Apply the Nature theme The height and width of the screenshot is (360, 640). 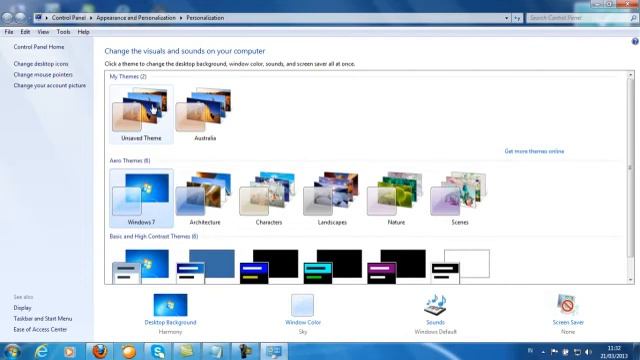pos(396,198)
